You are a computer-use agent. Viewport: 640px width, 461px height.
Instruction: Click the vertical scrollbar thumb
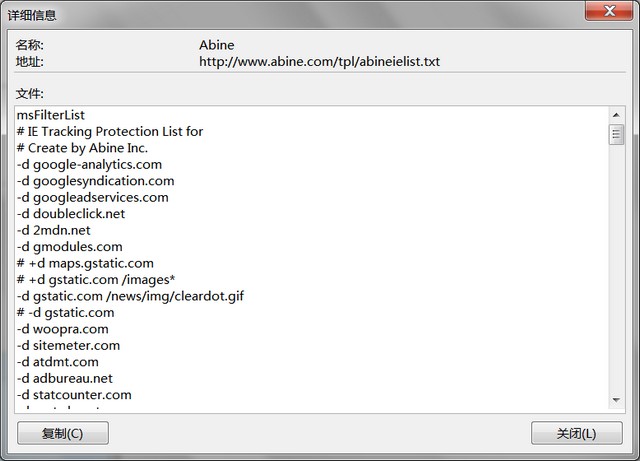[616, 134]
